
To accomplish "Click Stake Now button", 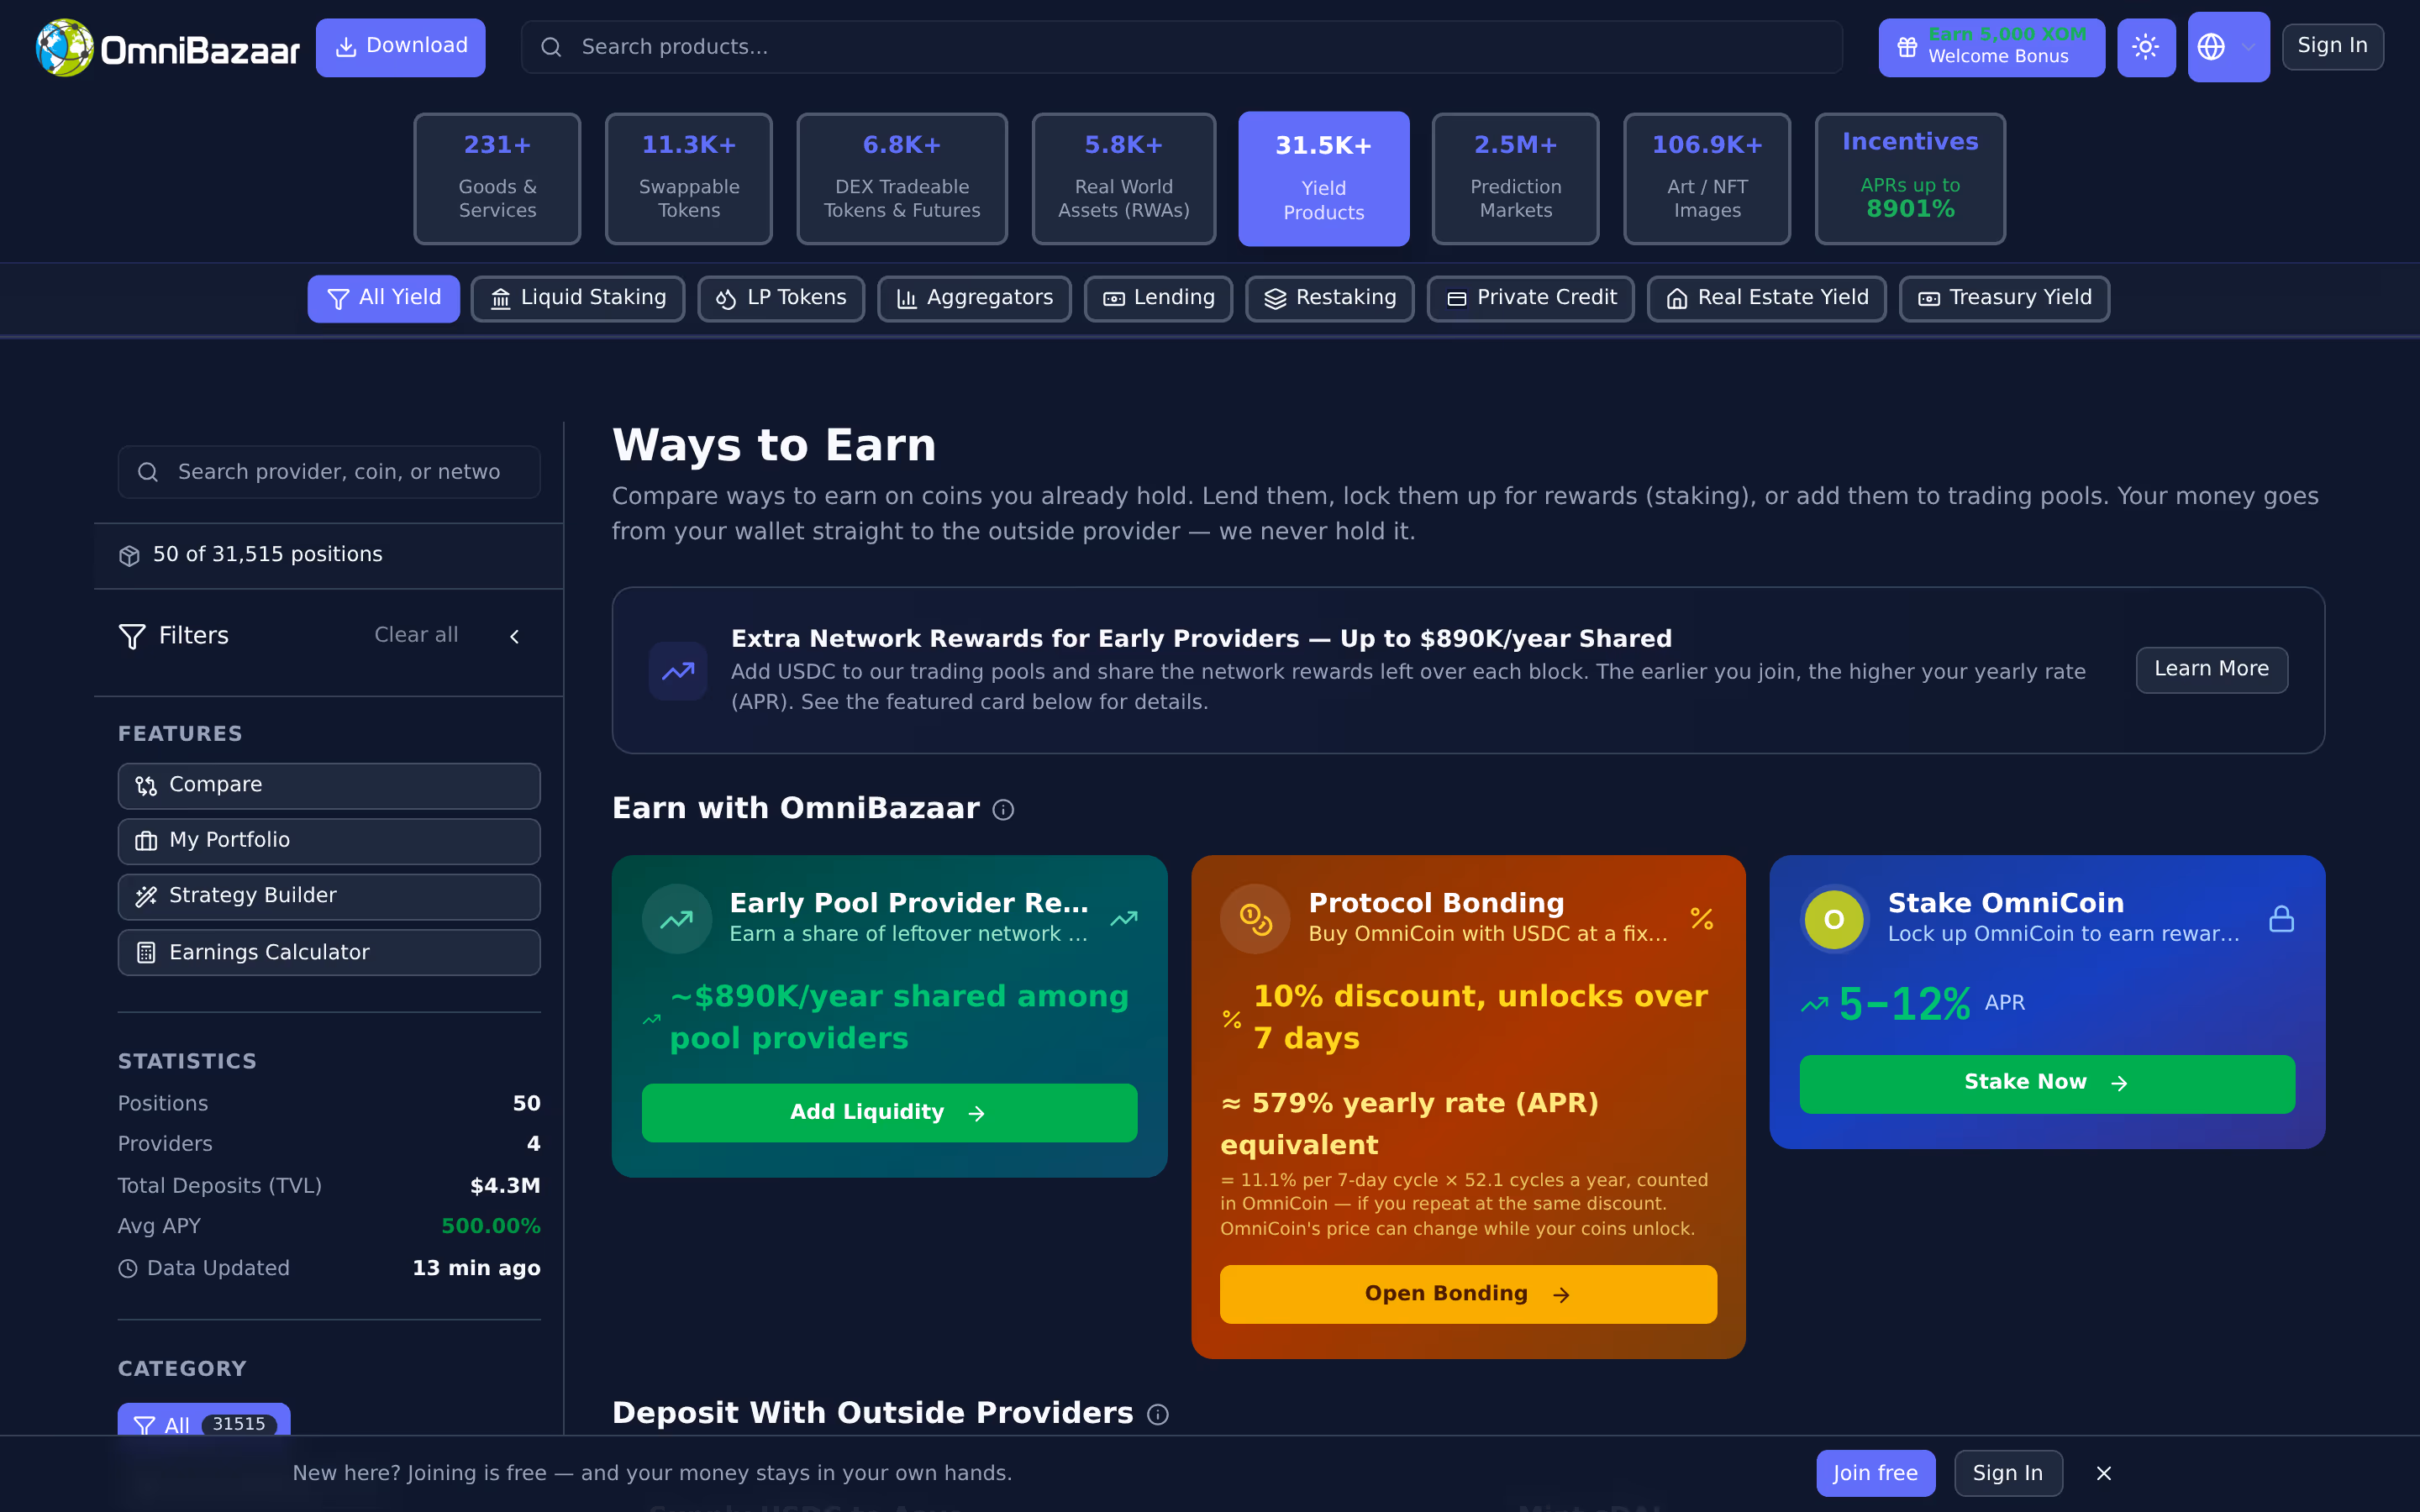I will [2047, 1083].
